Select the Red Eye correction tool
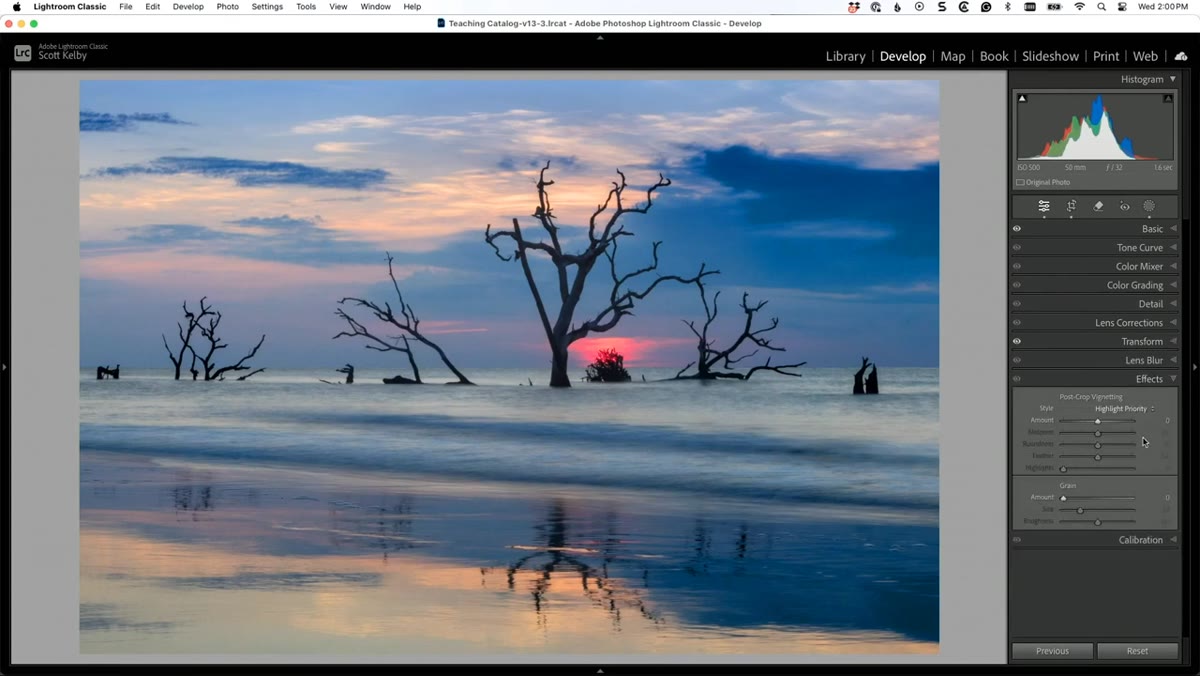The image size is (1200, 676). pos(1124,206)
